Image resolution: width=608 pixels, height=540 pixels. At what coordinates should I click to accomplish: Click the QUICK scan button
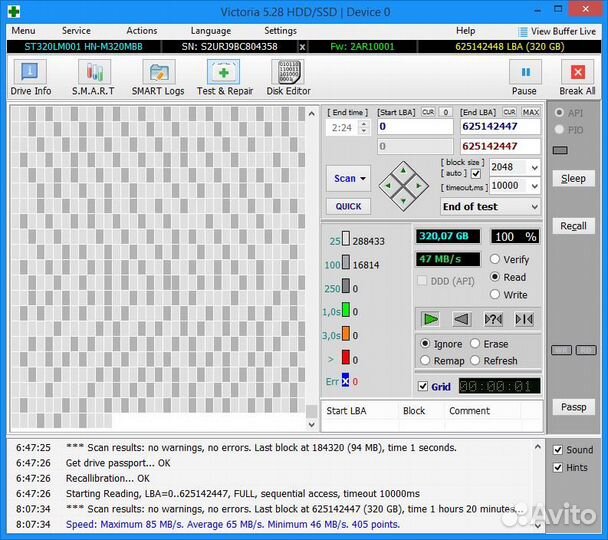tap(348, 206)
